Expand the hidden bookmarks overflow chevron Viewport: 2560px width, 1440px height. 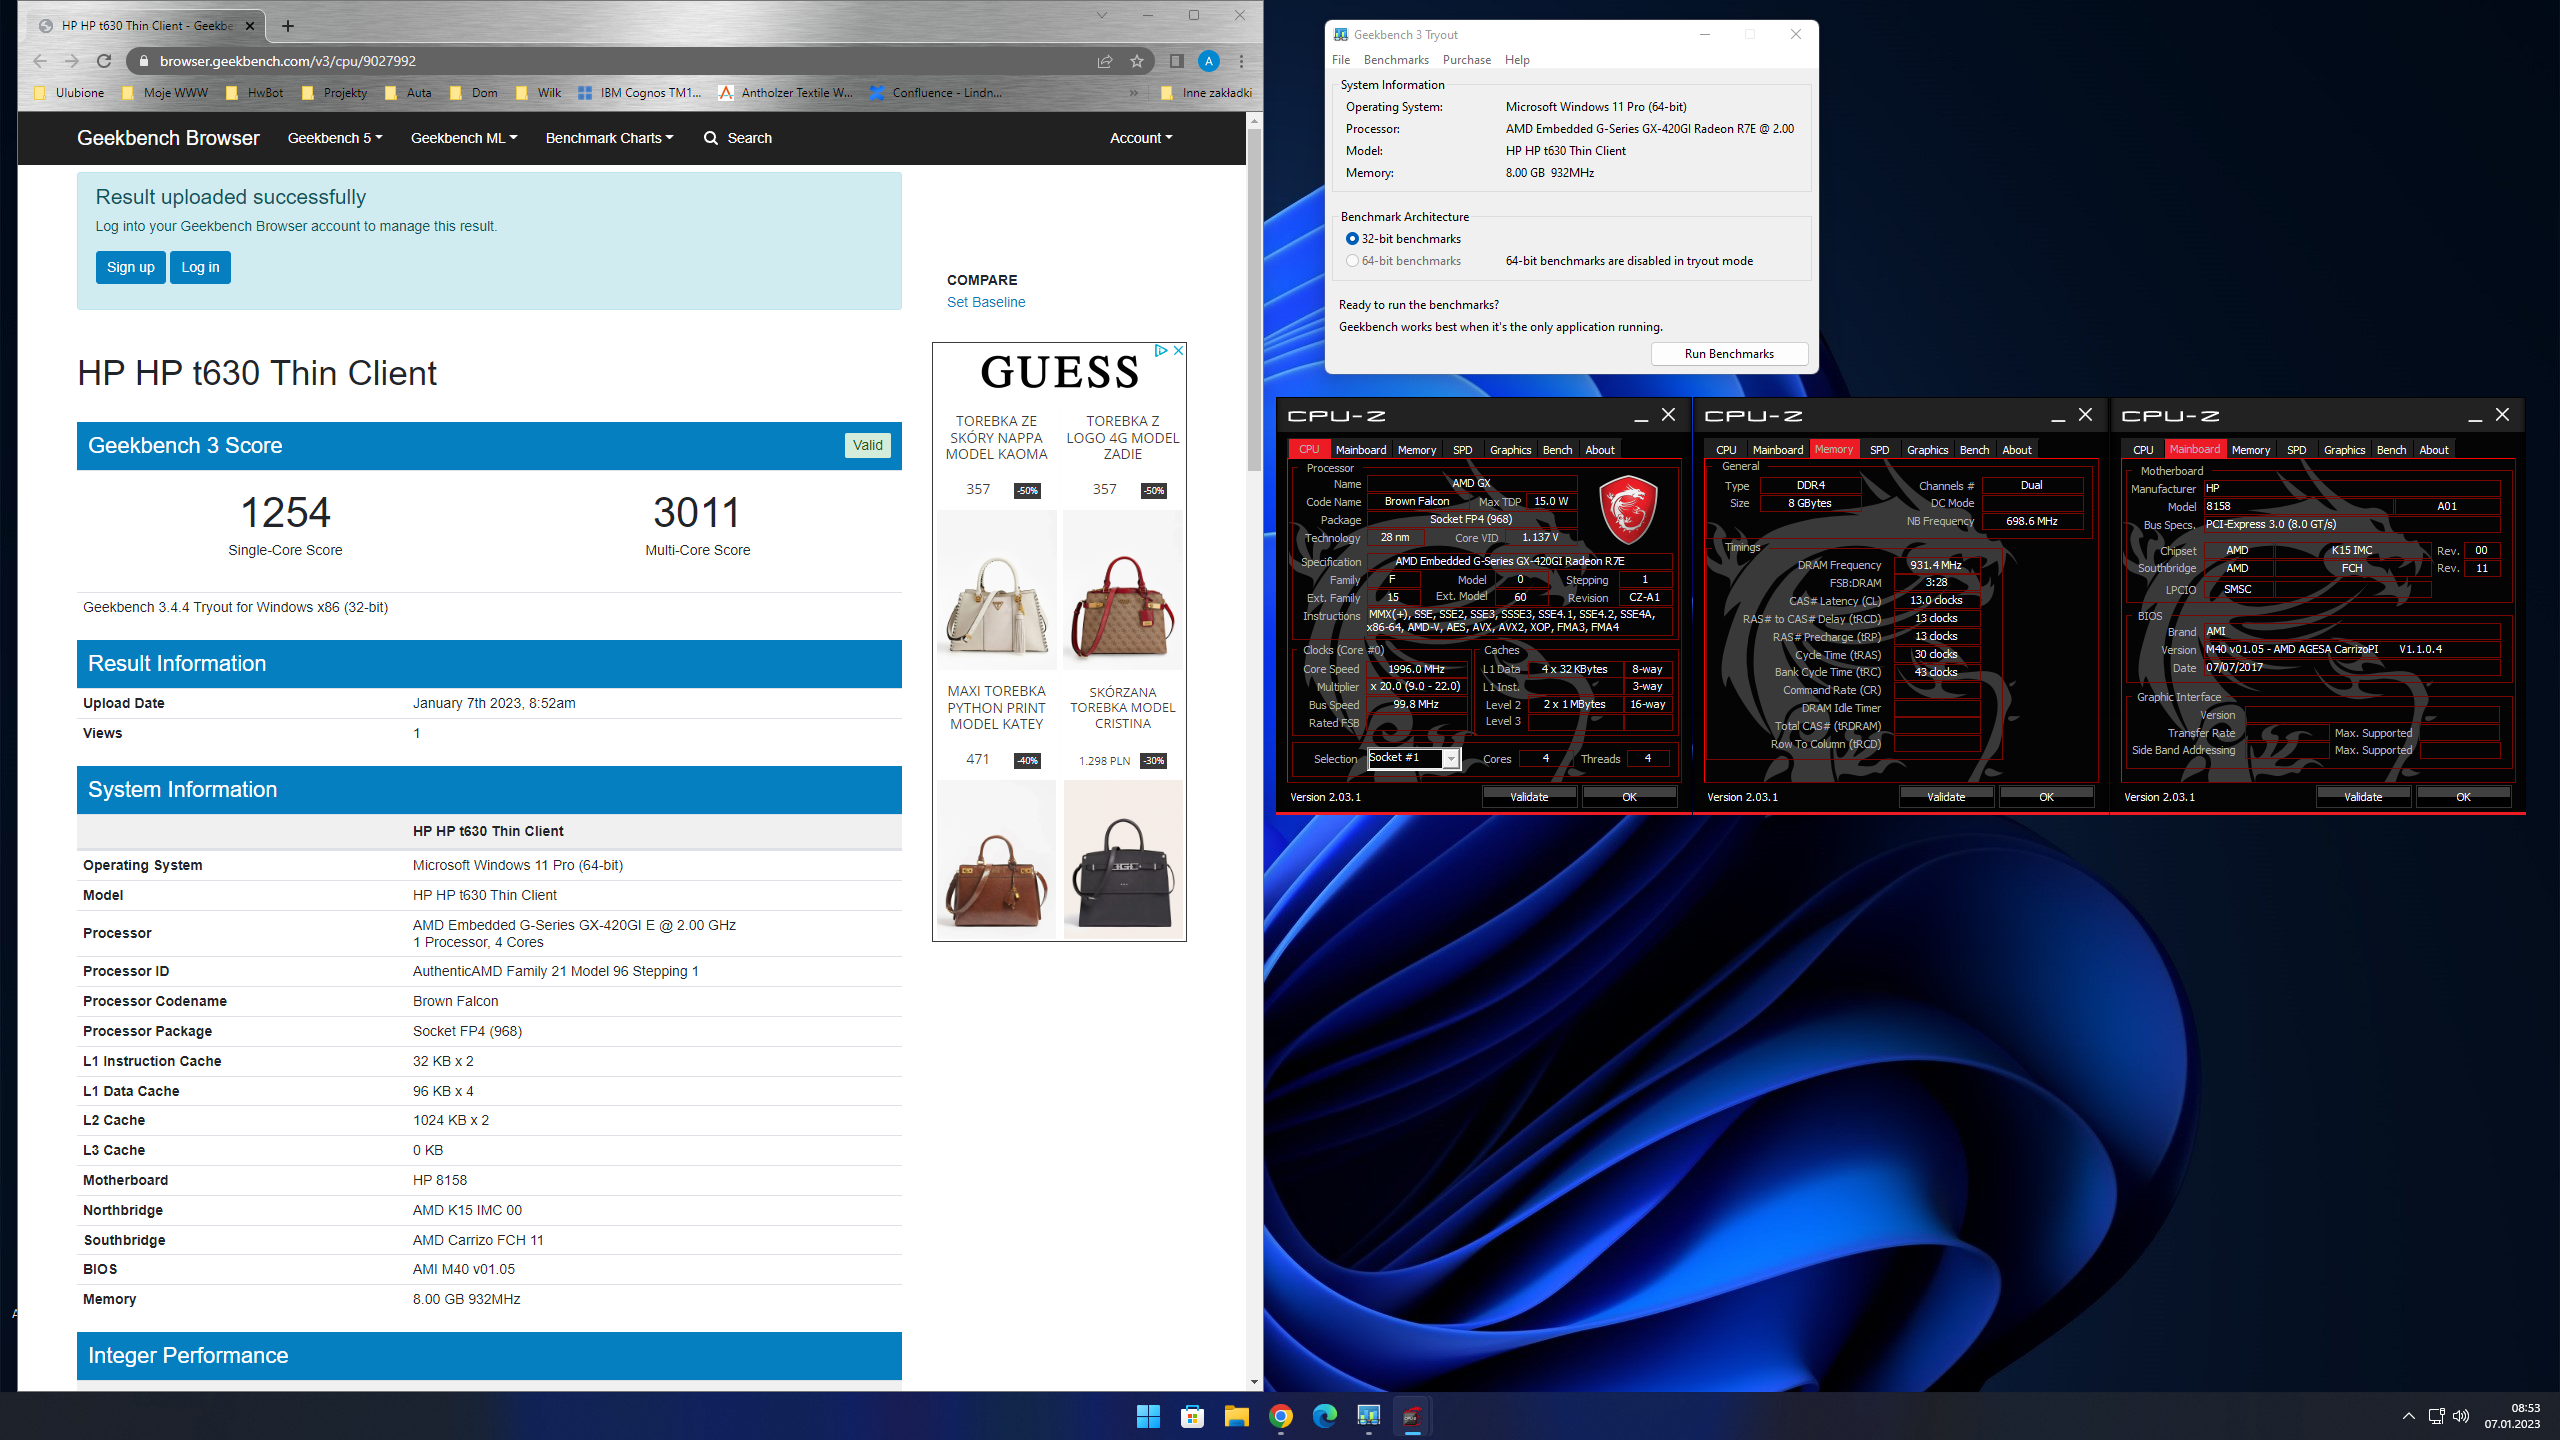click(1133, 93)
